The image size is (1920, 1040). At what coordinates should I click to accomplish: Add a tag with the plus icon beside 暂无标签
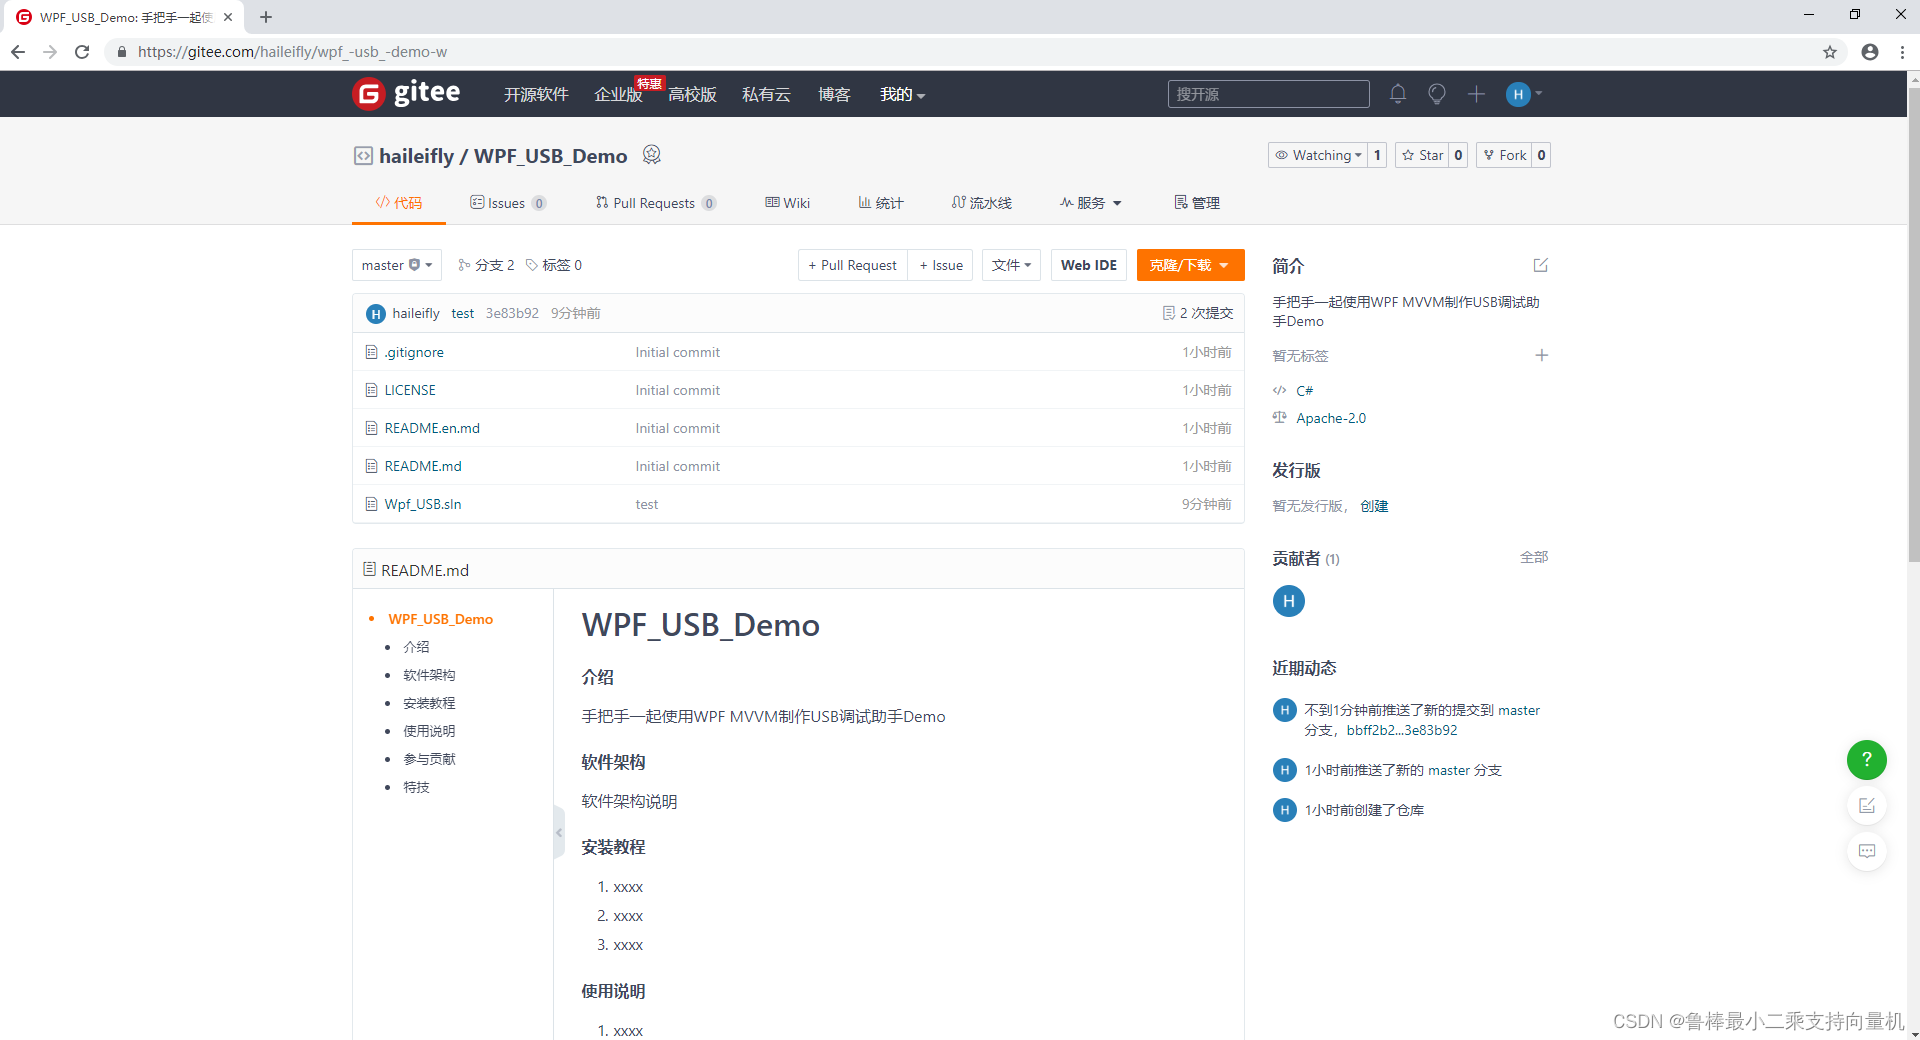1541,355
